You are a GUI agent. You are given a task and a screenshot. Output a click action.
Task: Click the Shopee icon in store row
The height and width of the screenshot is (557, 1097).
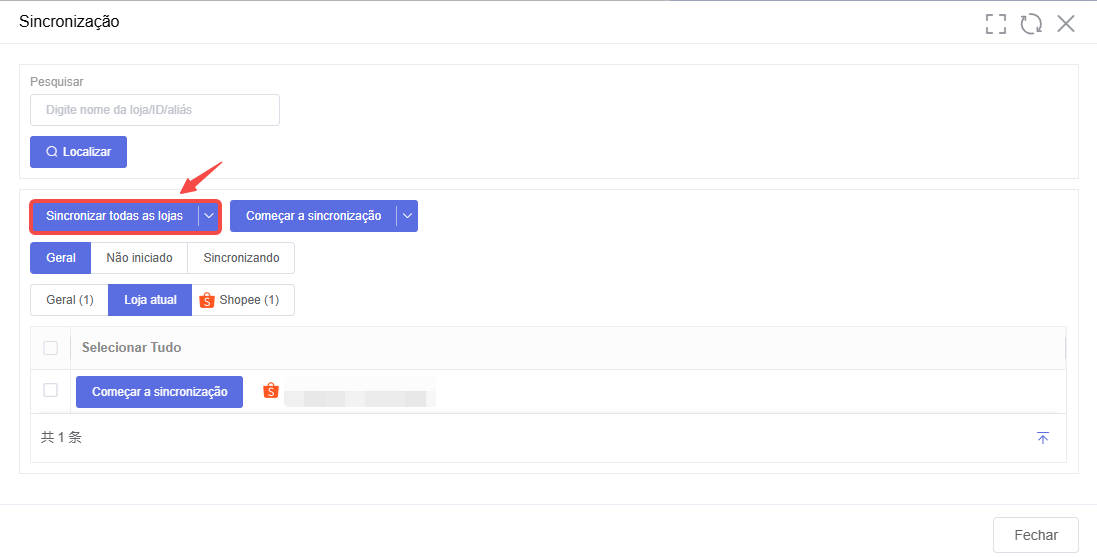pyautogui.click(x=271, y=391)
